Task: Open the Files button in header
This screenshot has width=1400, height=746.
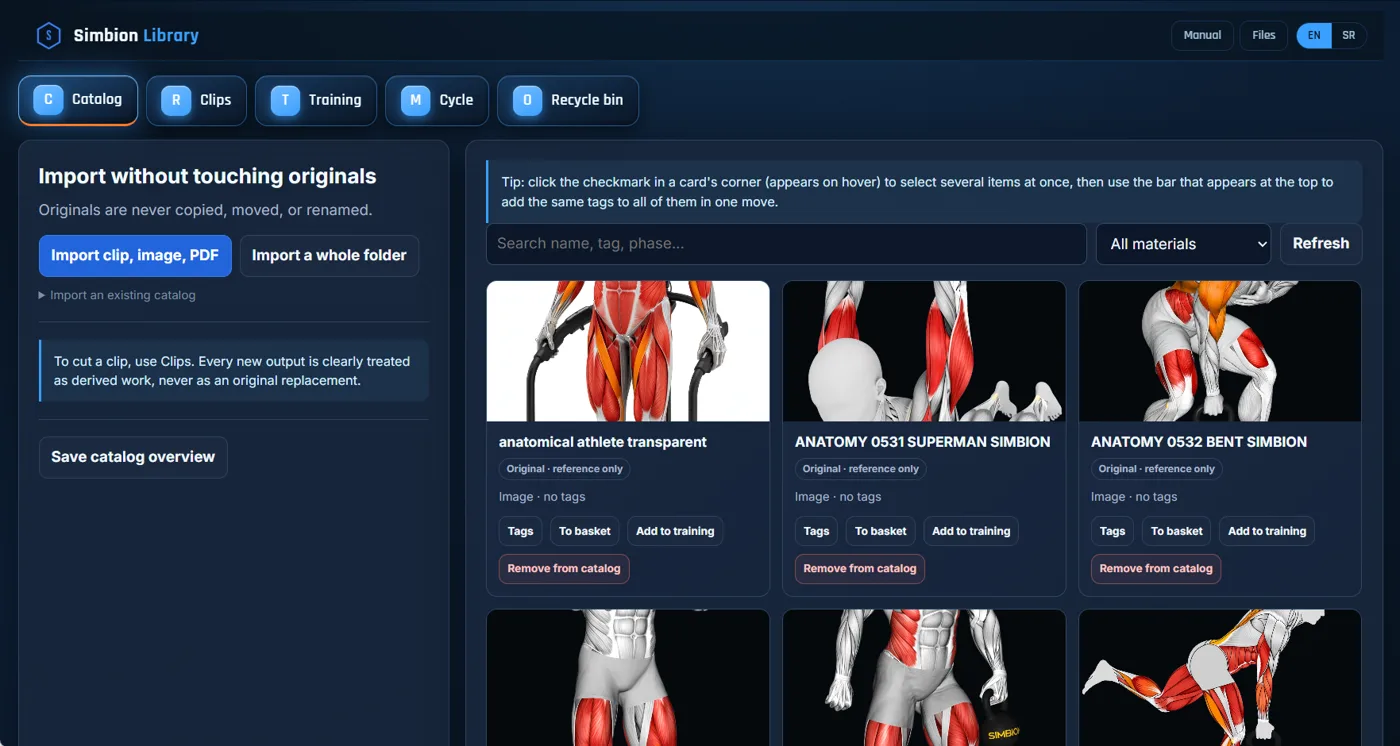Action: click(1264, 35)
